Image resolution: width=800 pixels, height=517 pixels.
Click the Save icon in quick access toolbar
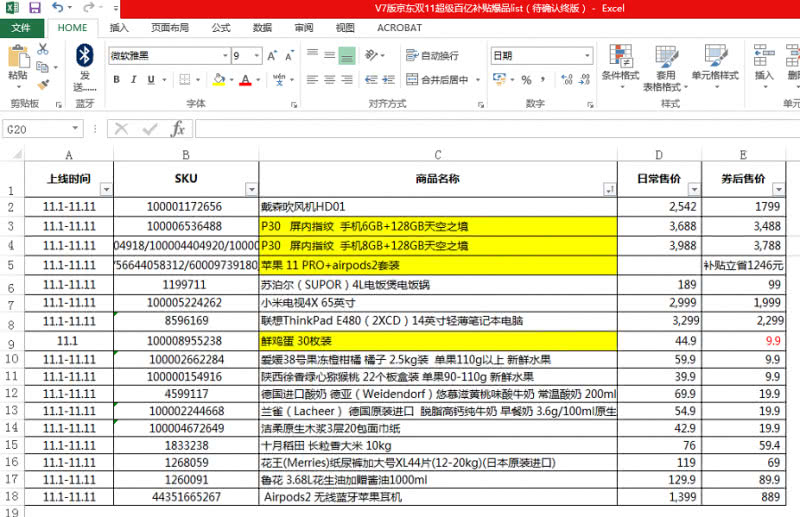point(35,8)
